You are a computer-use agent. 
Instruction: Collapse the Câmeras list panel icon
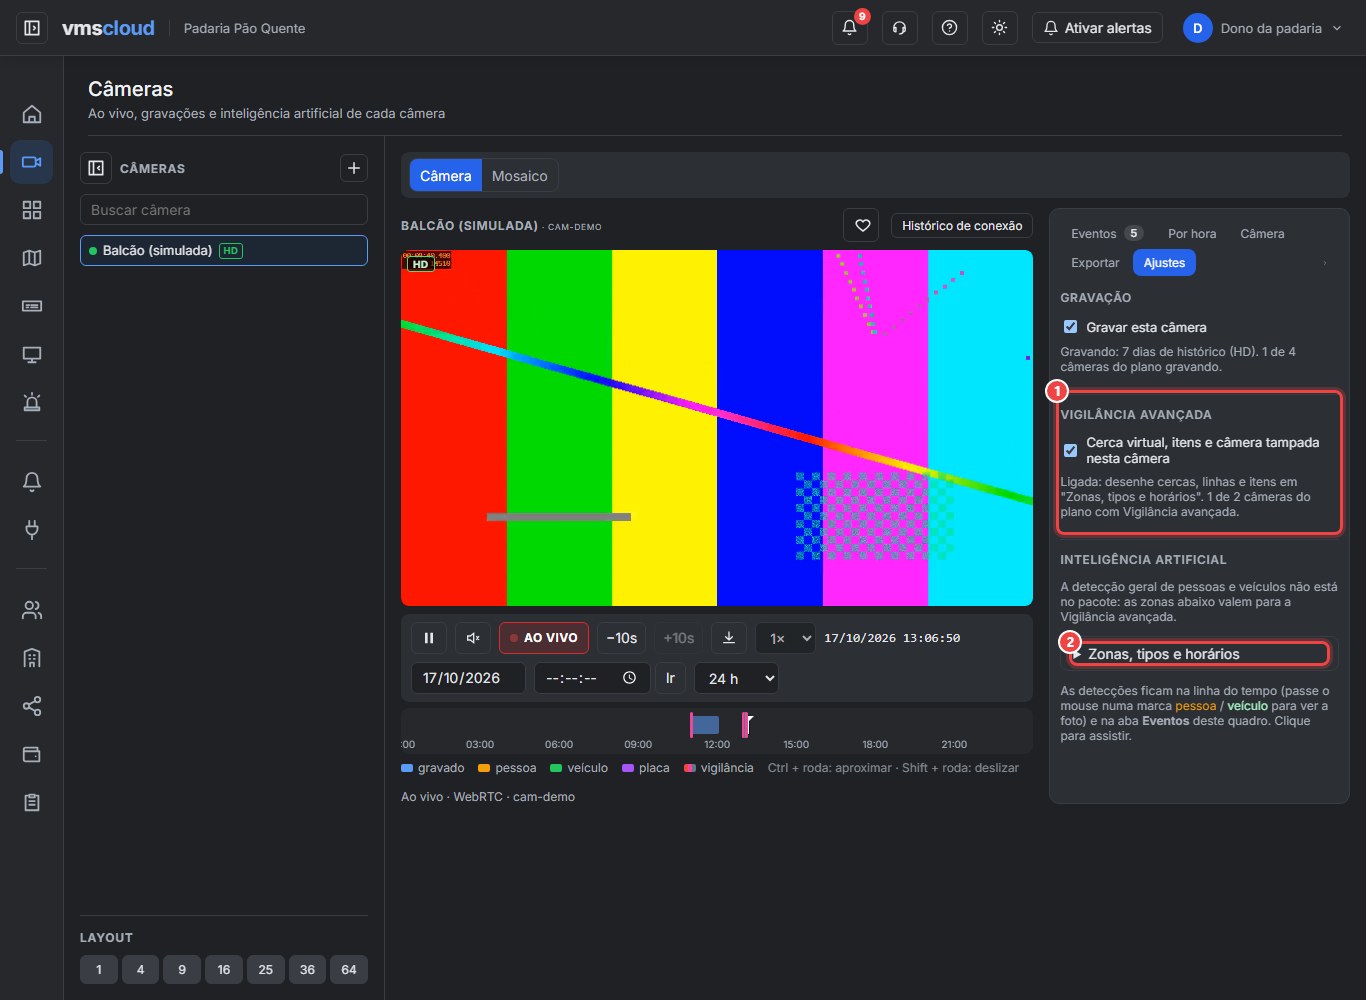click(x=96, y=168)
